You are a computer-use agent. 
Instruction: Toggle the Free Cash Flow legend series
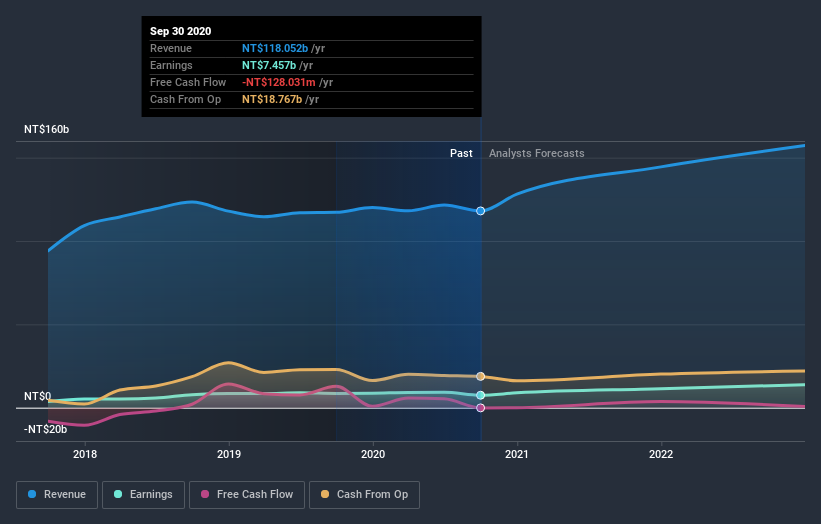[247, 495]
